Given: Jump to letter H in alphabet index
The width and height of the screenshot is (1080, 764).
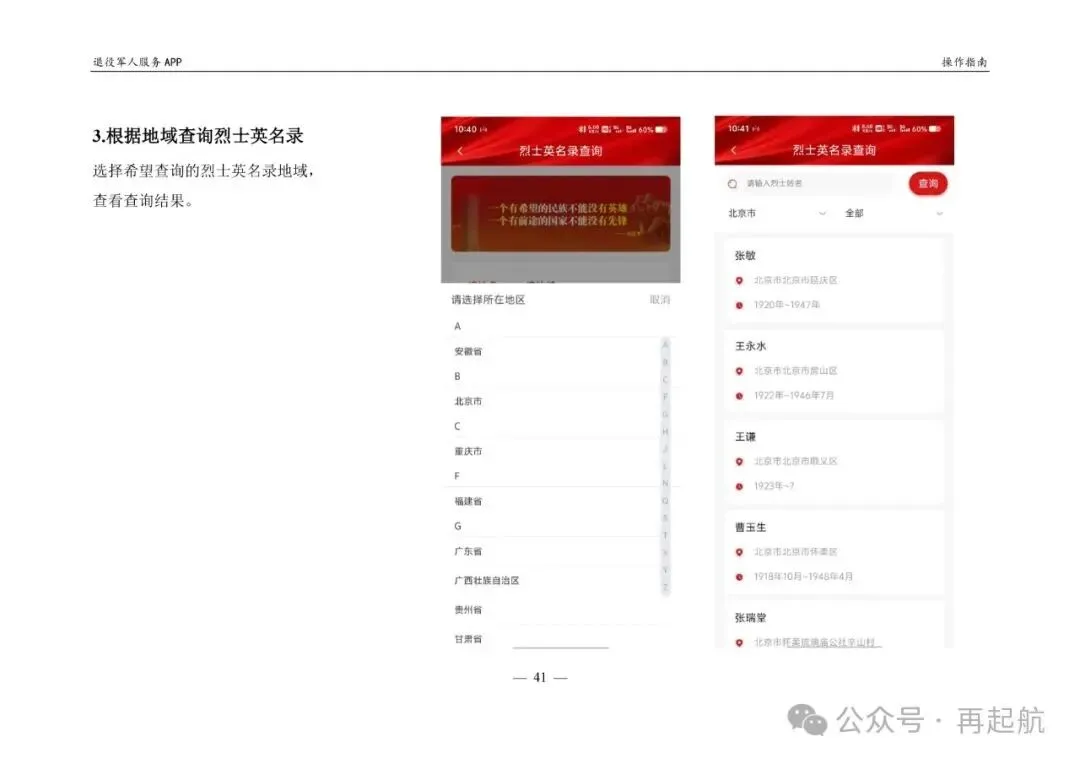Looking at the screenshot, I should click(665, 432).
